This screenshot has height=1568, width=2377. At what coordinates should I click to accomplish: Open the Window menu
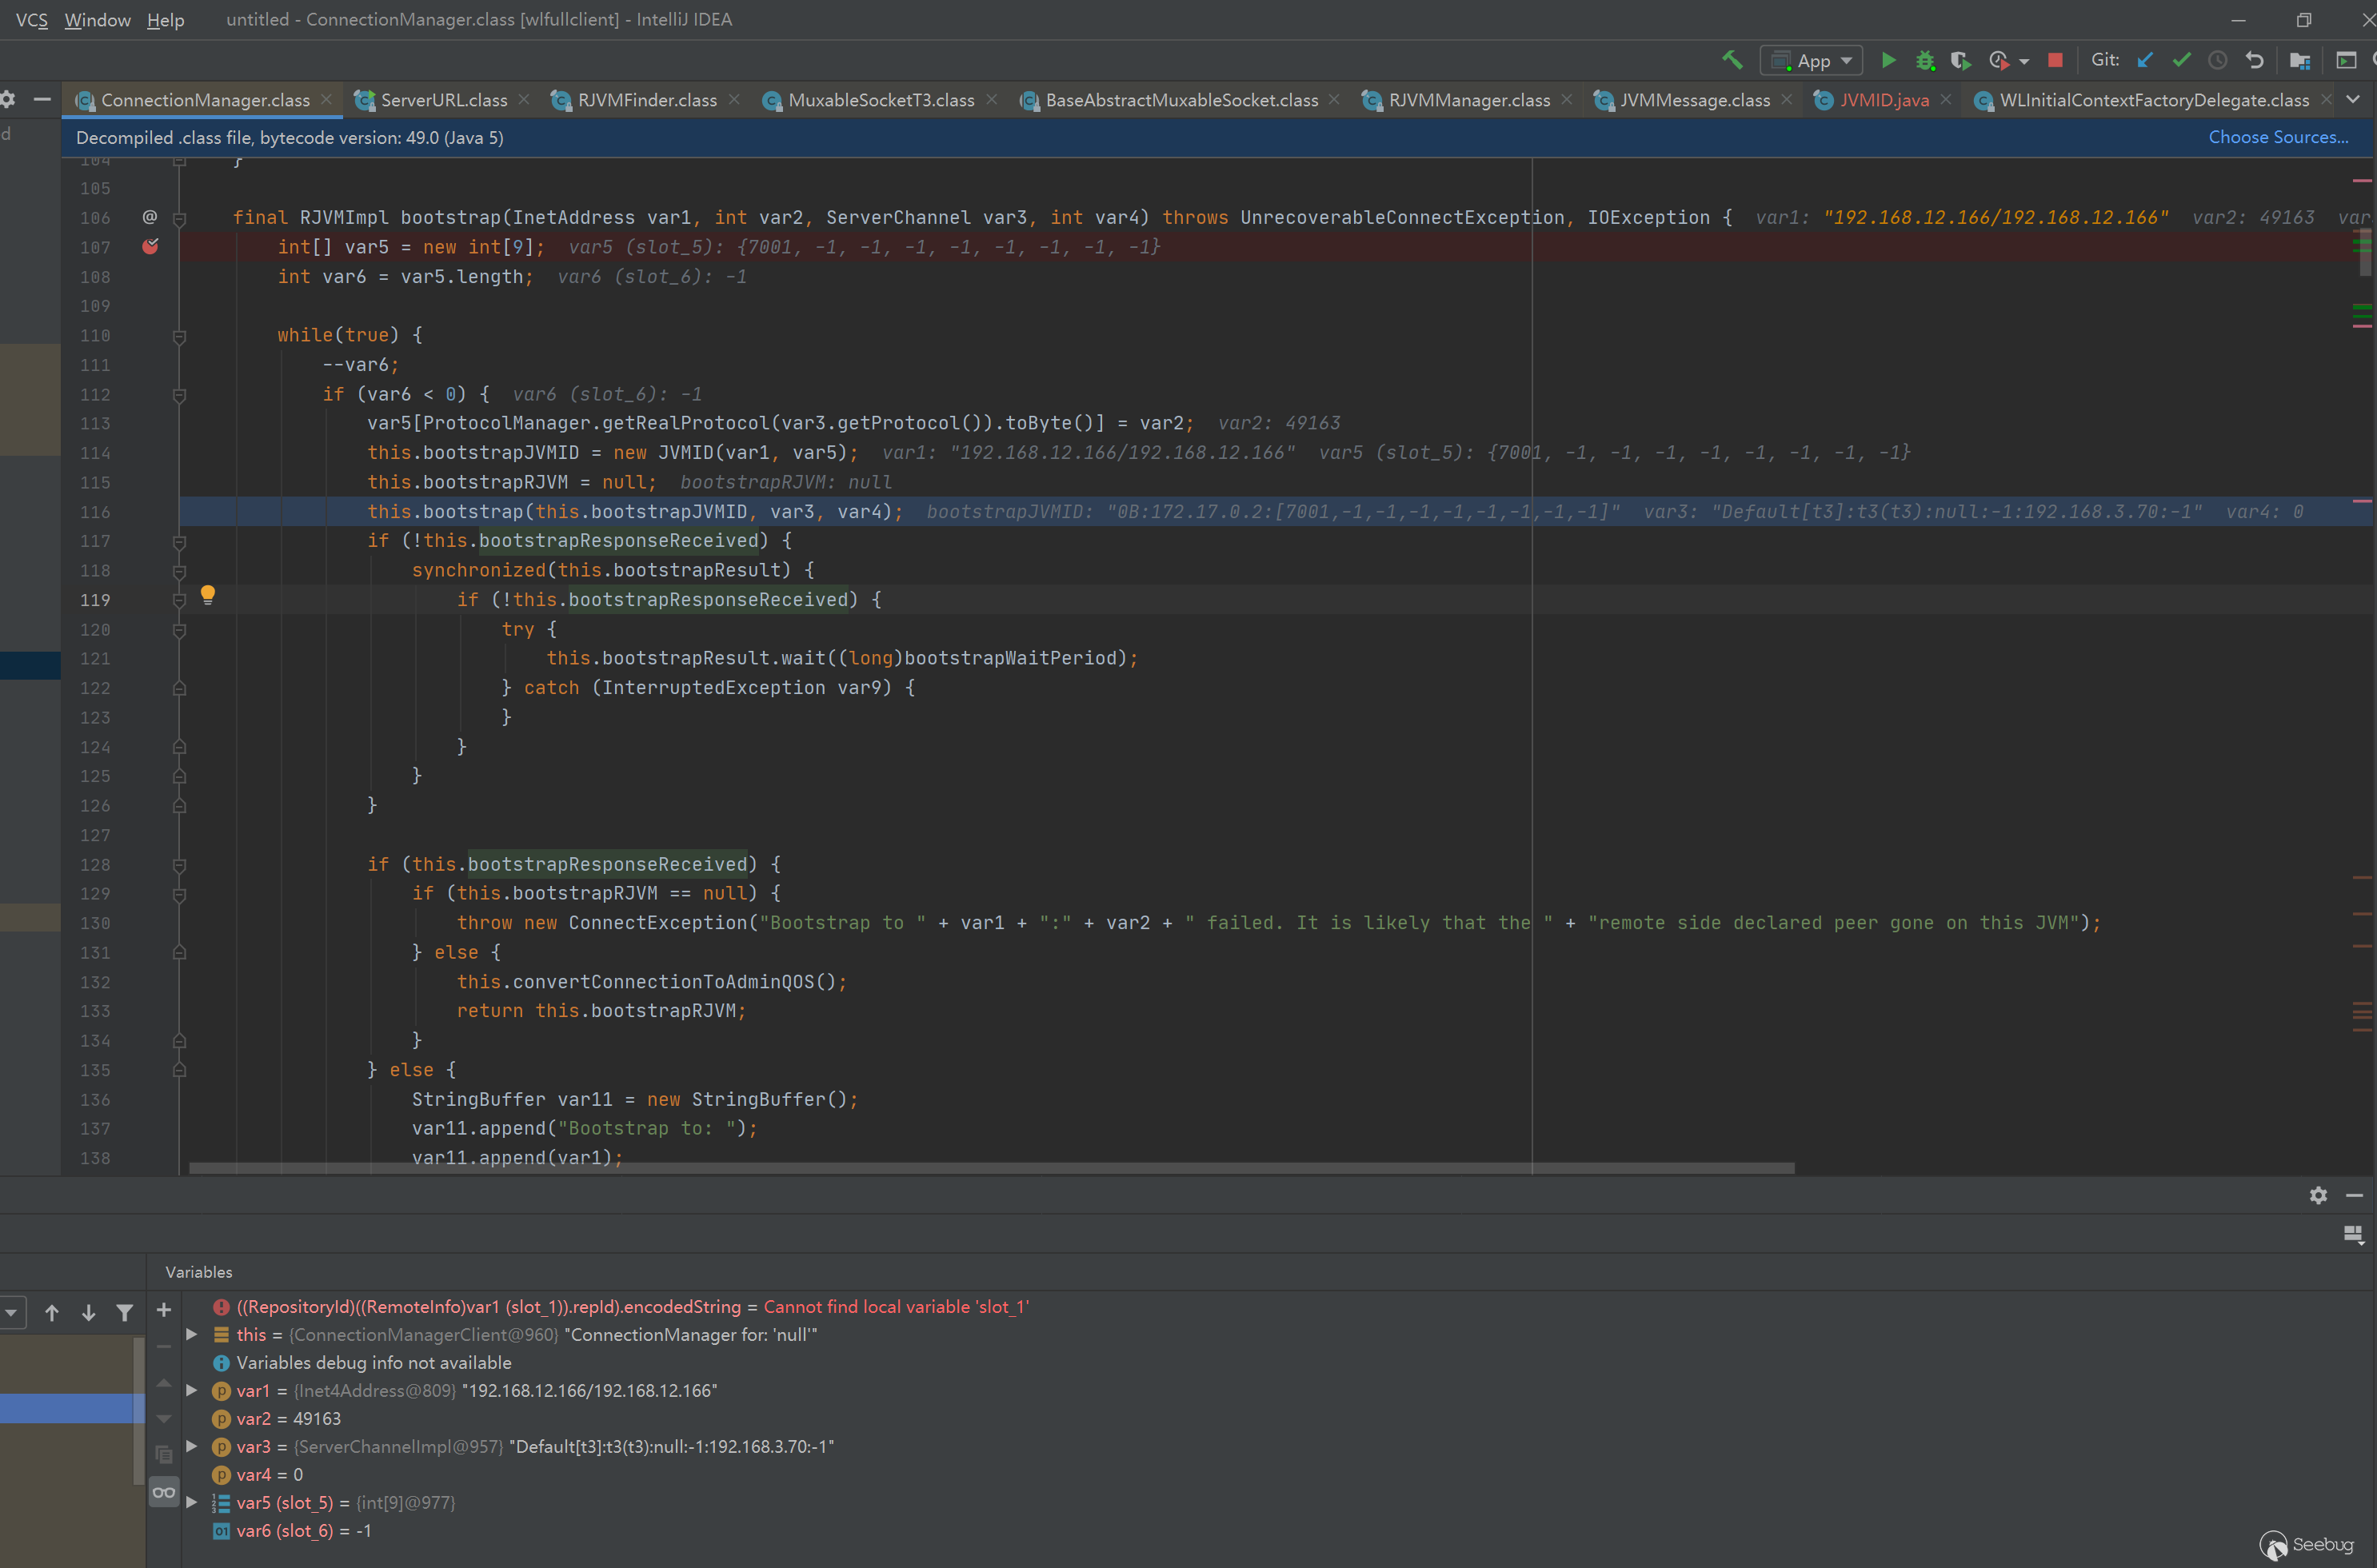[x=97, y=20]
